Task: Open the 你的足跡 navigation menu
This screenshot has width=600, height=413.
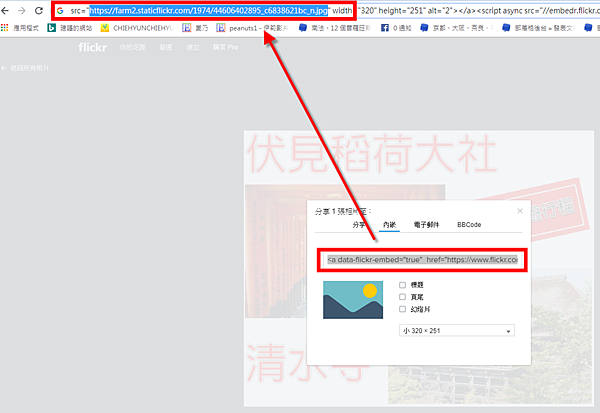Action: pos(132,47)
